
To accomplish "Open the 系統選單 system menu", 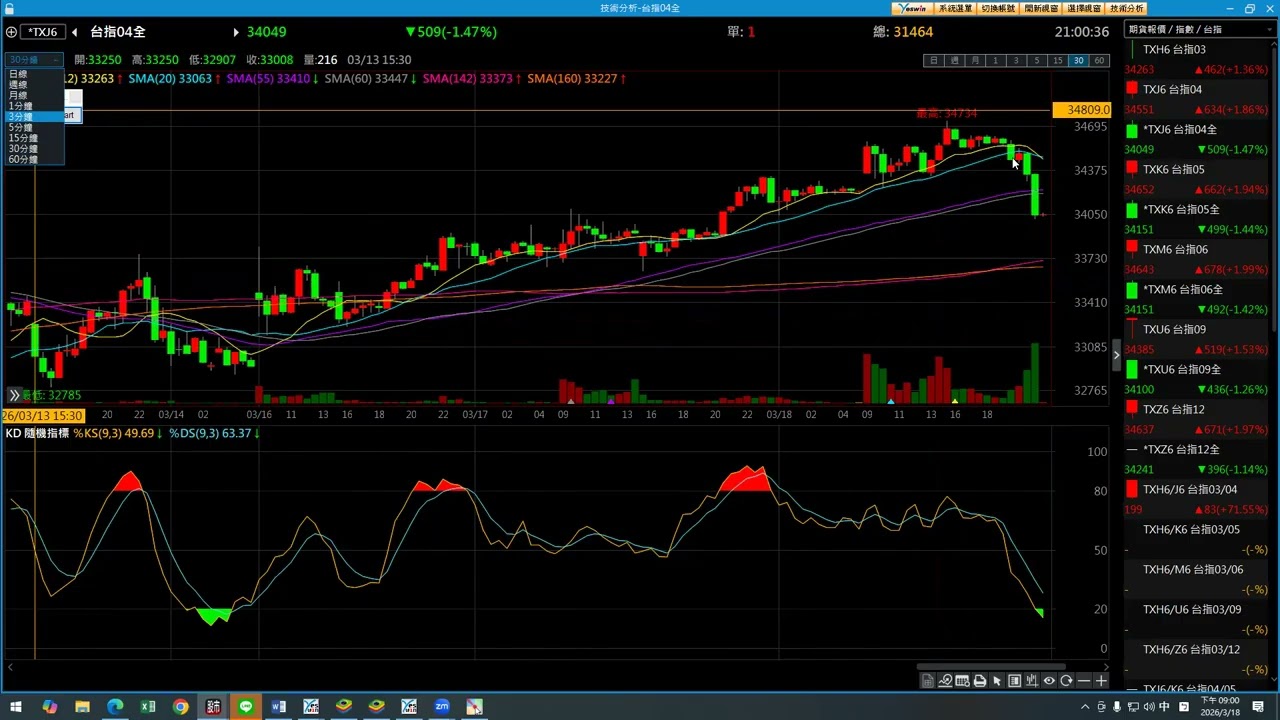I will (x=955, y=8).
